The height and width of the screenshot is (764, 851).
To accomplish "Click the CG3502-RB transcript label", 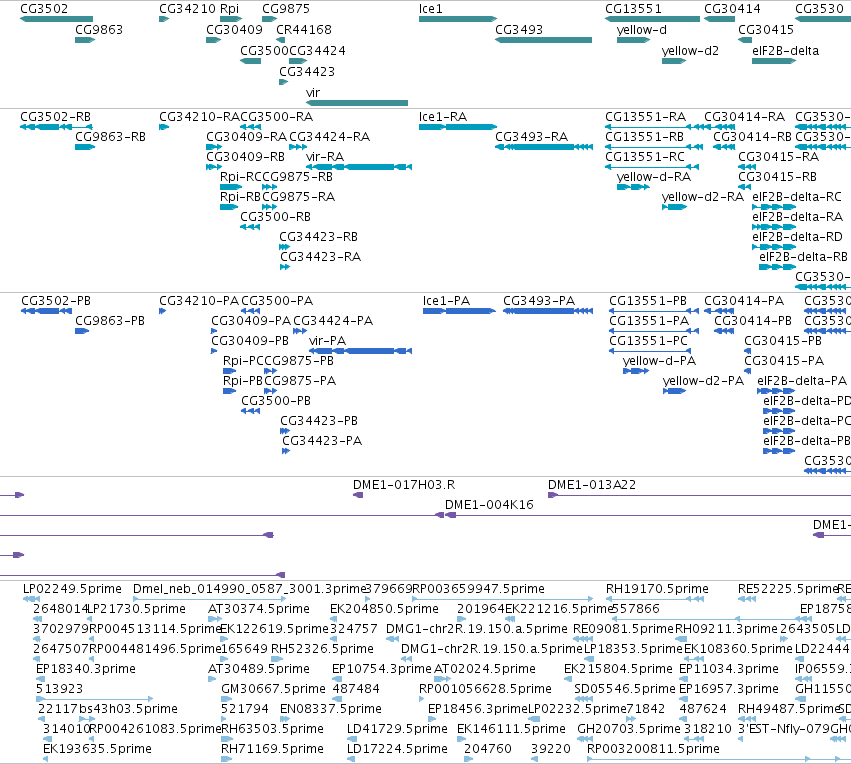I will pyautogui.click(x=55, y=117).
